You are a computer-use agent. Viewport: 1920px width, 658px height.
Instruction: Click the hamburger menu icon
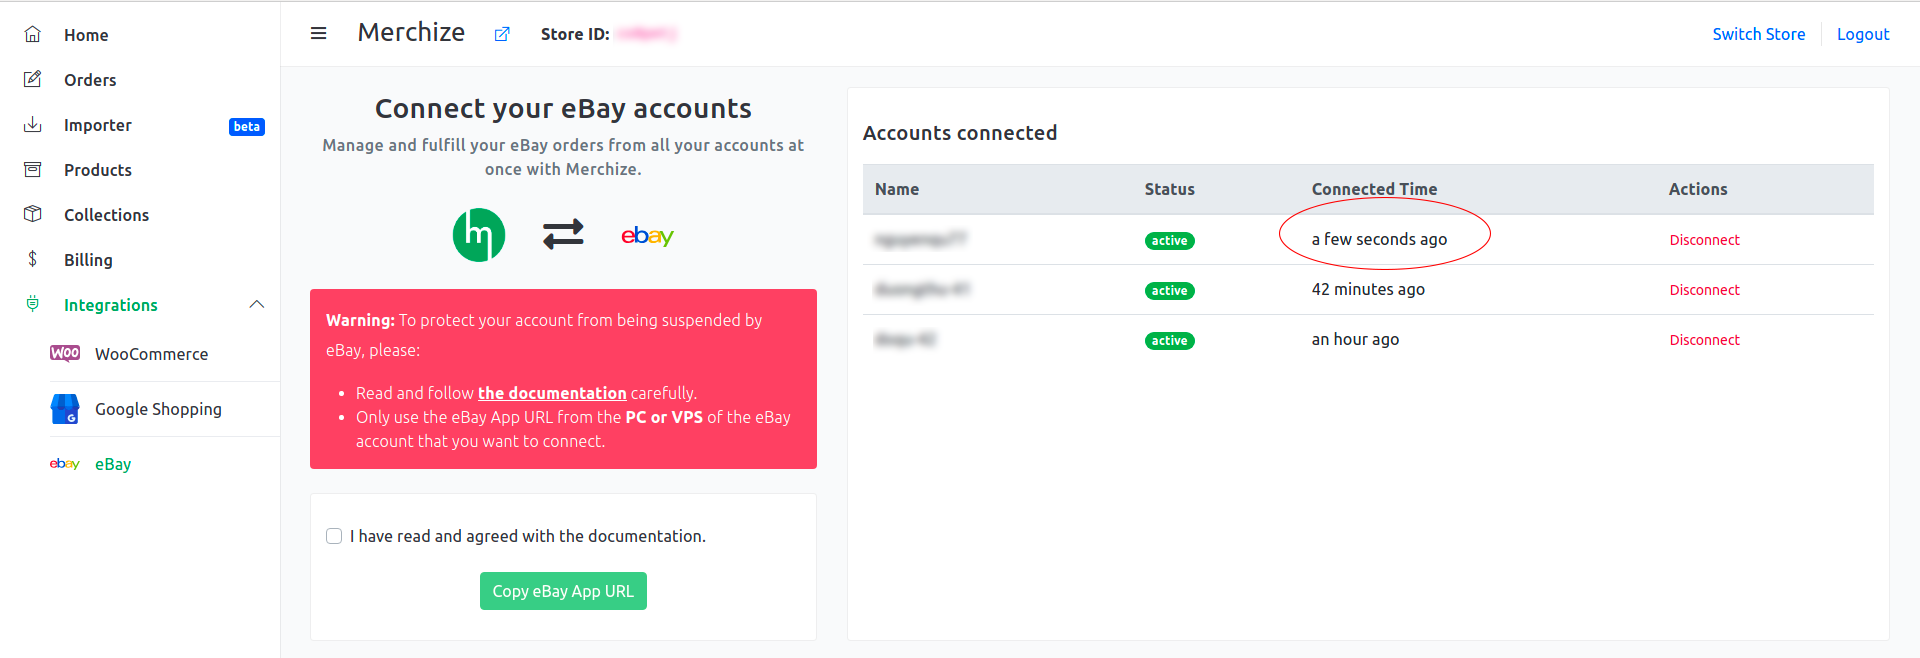click(x=319, y=33)
